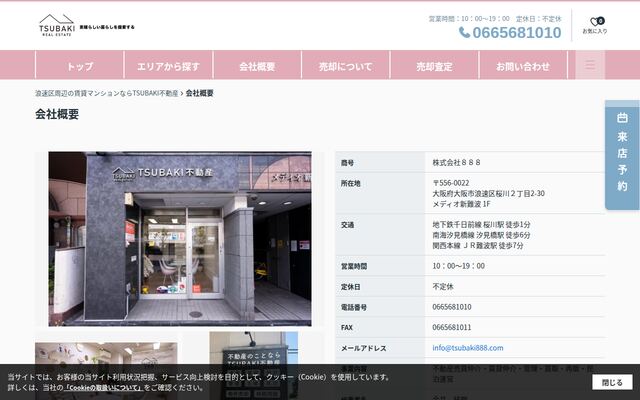Click 不定休 value in table
The width and height of the screenshot is (640, 400).
pos(443,287)
